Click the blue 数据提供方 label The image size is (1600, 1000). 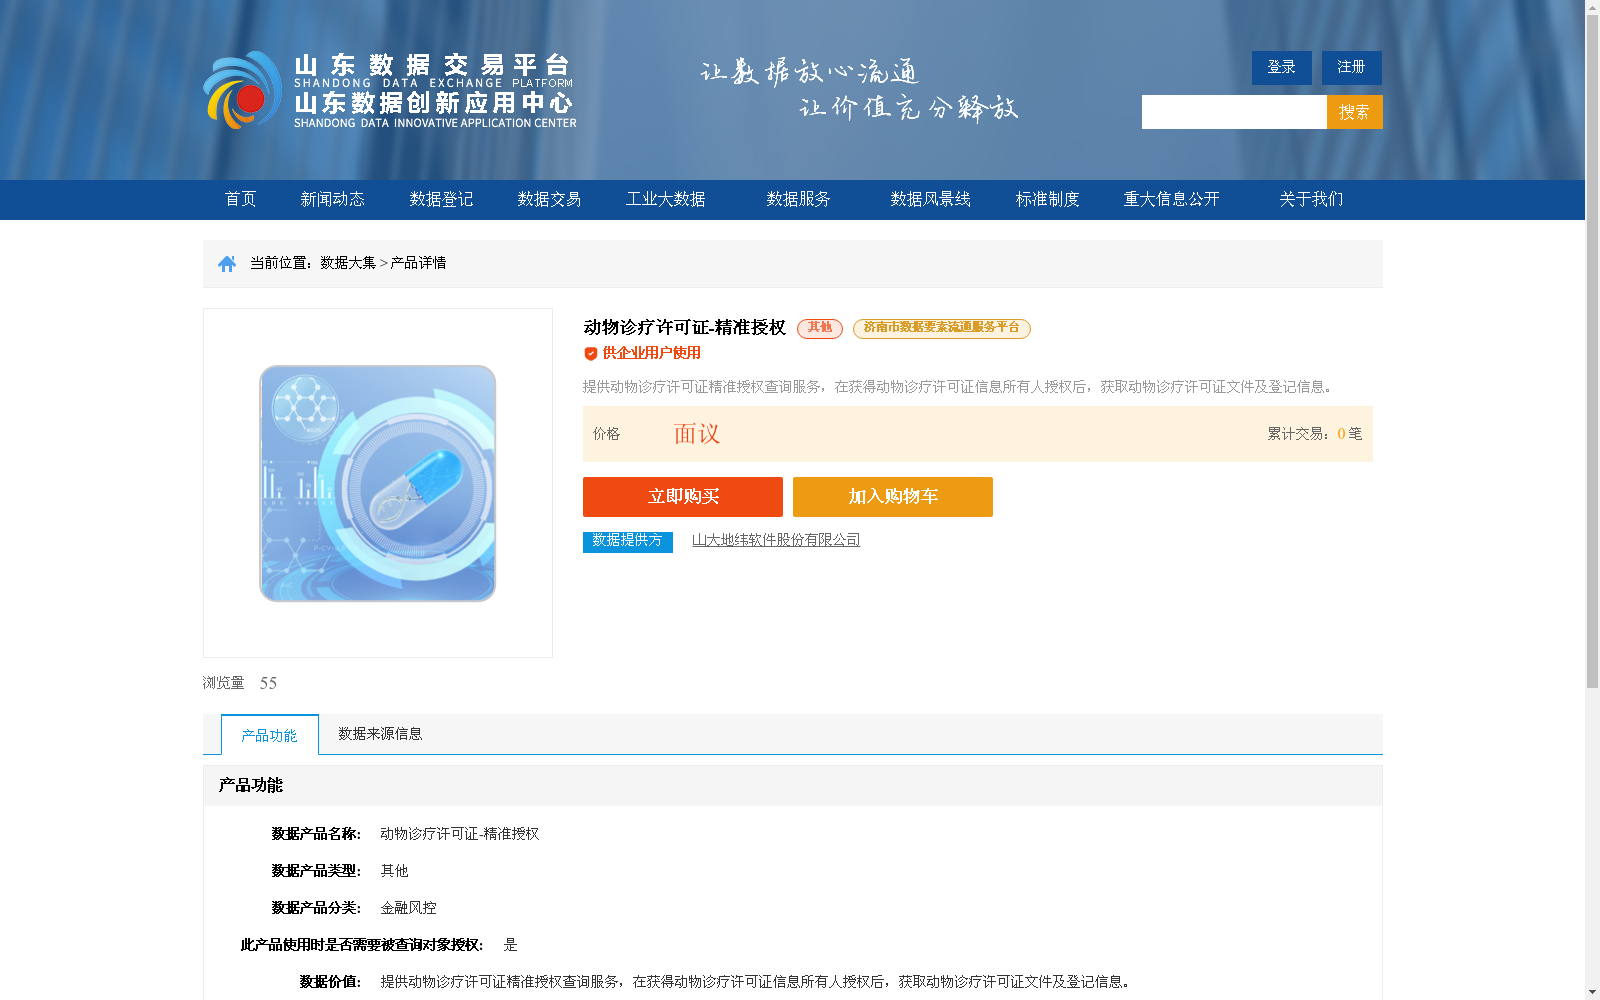coord(627,541)
